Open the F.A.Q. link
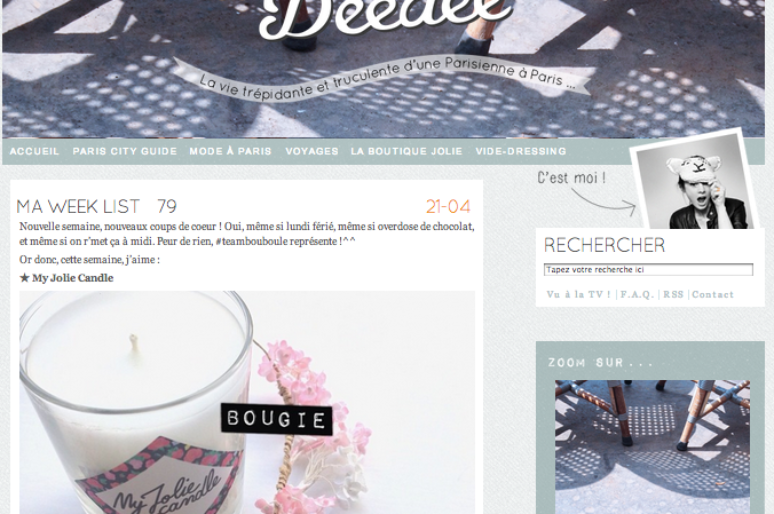774x514 pixels. pyautogui.click(x=637, y=294)
